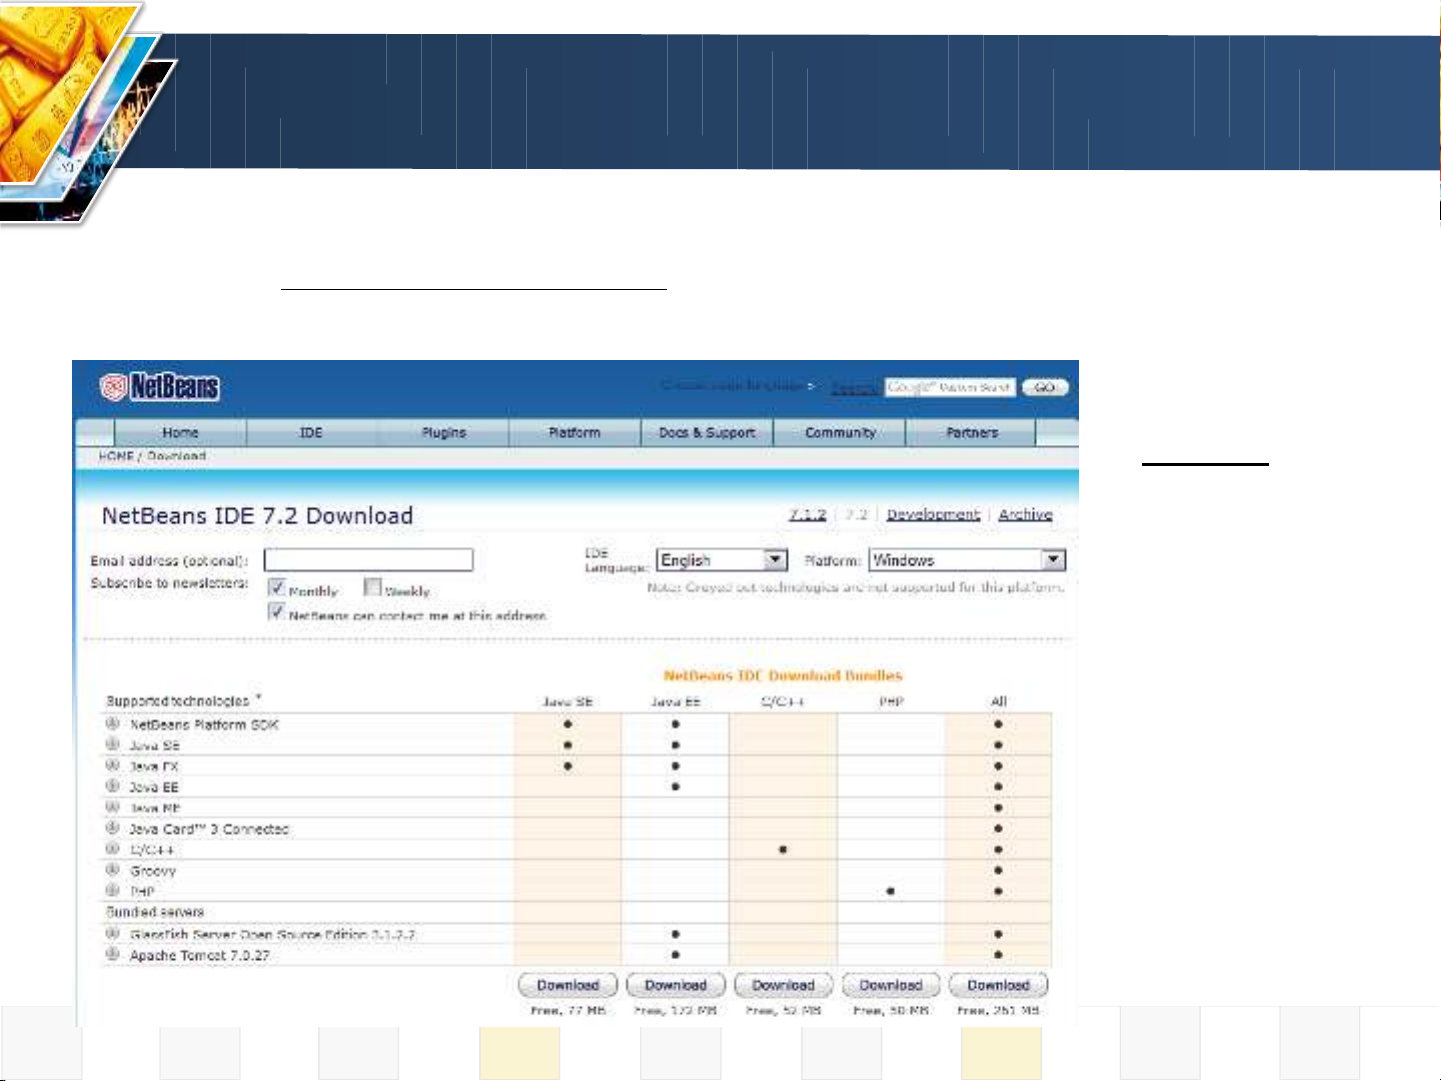Open the Partners tab

coord(972,433)
